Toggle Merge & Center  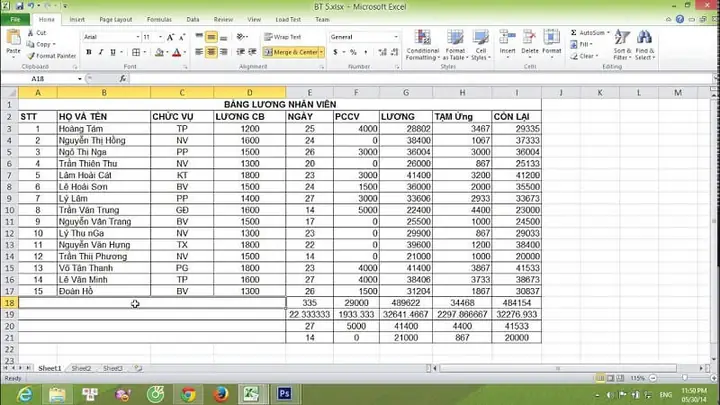click(291, 52)
